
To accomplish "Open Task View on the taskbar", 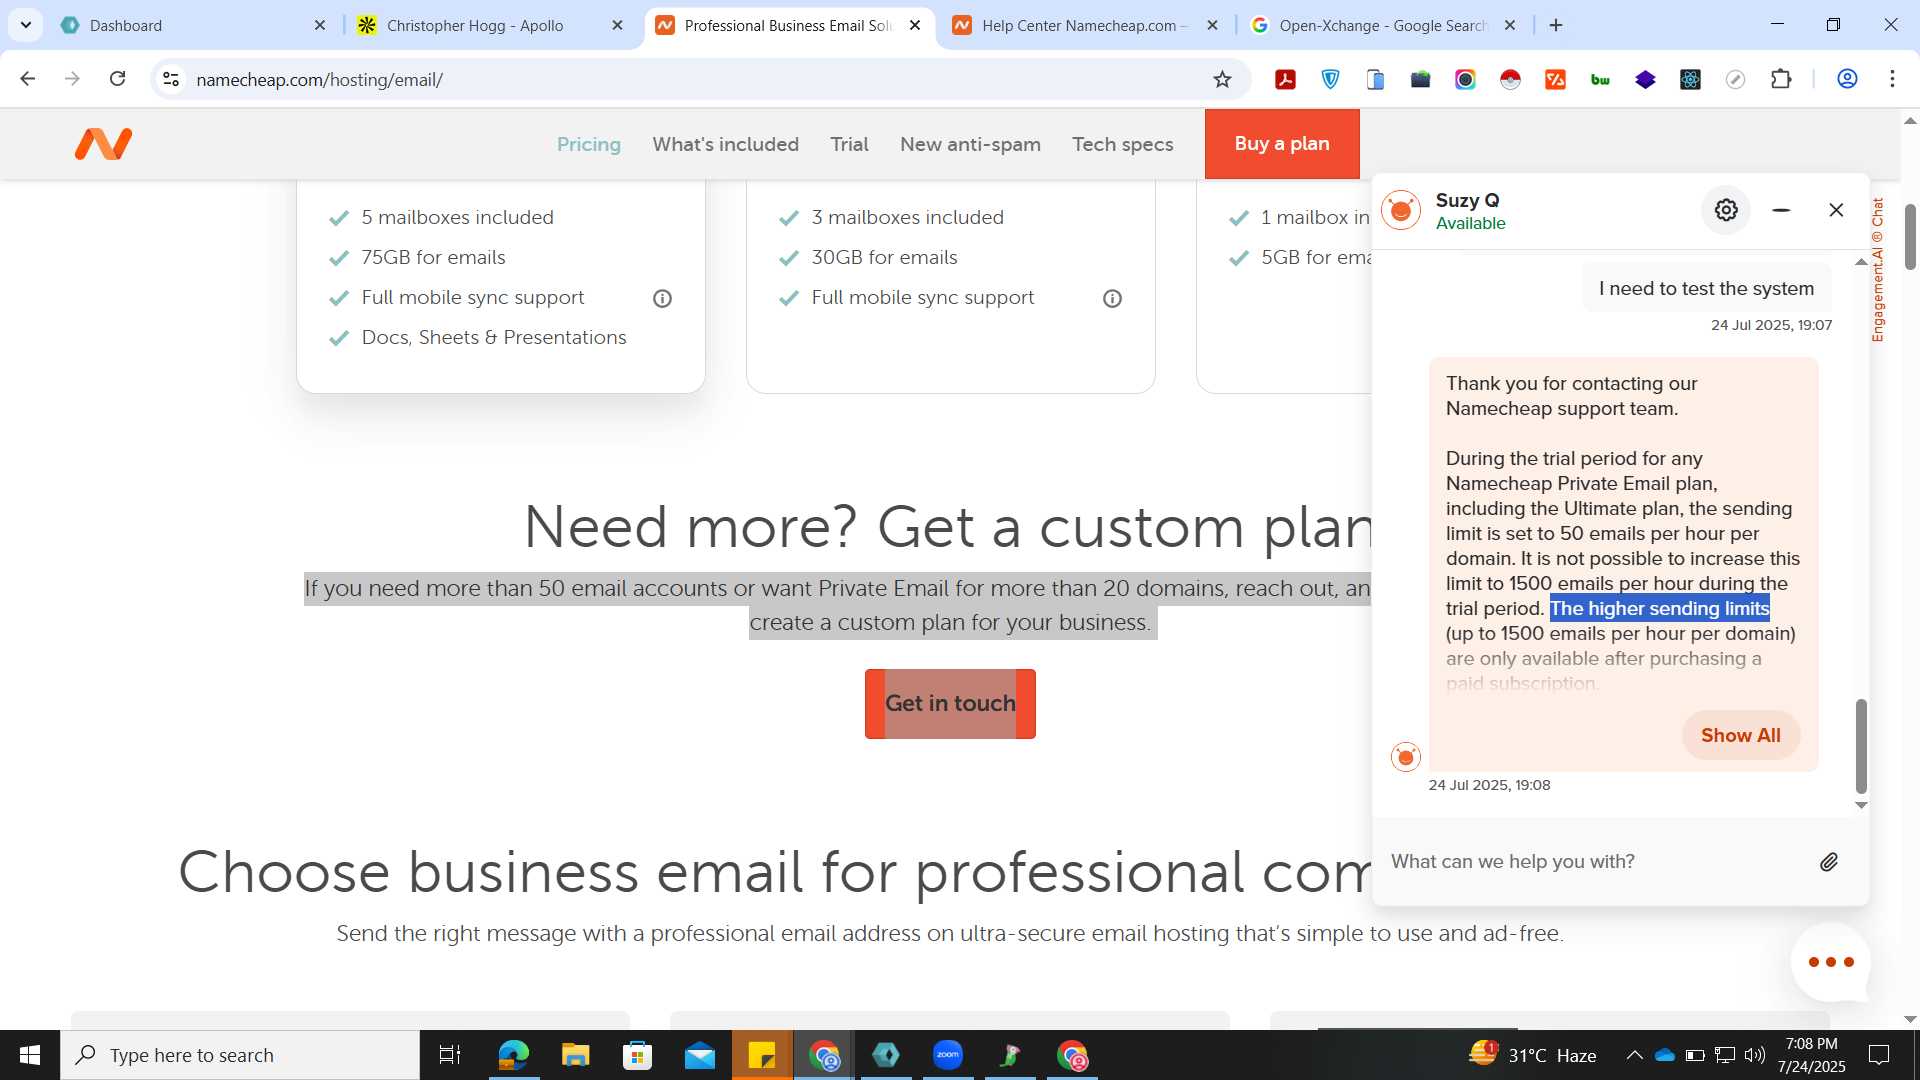I will (x=450, y=1055).
